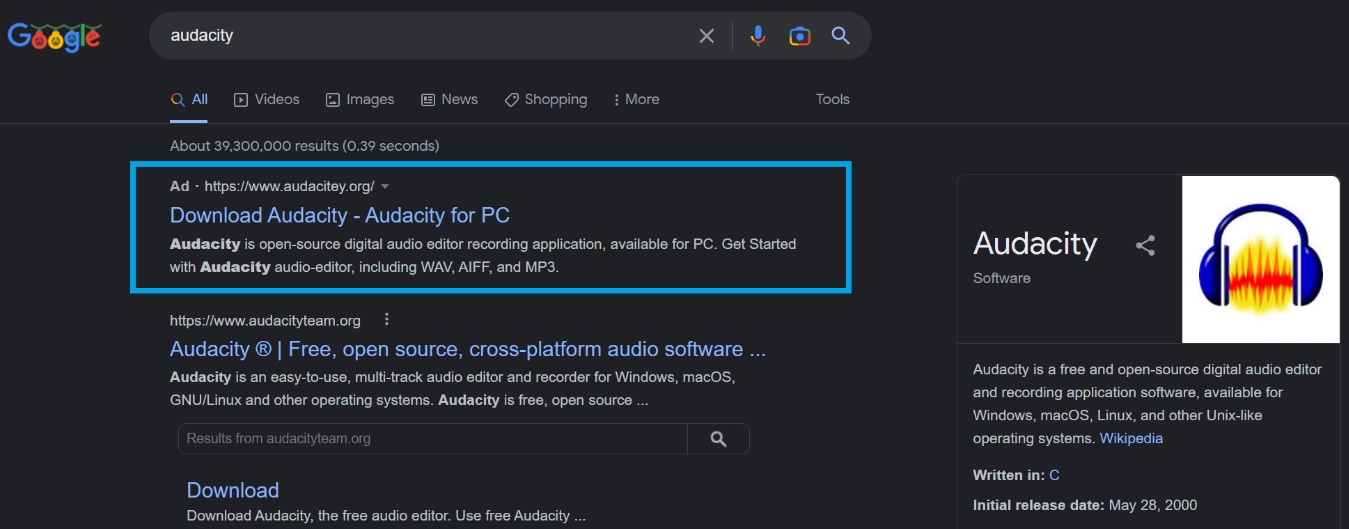
Task: Clear the search box text
Action: (706, 36)
